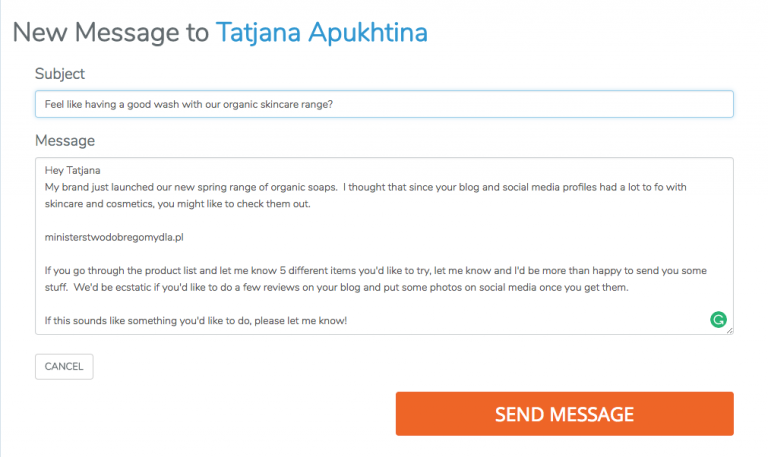The height and width of the screenshot is (457, 768).
Task: Click the Message field label
Action: pos(65,140)
